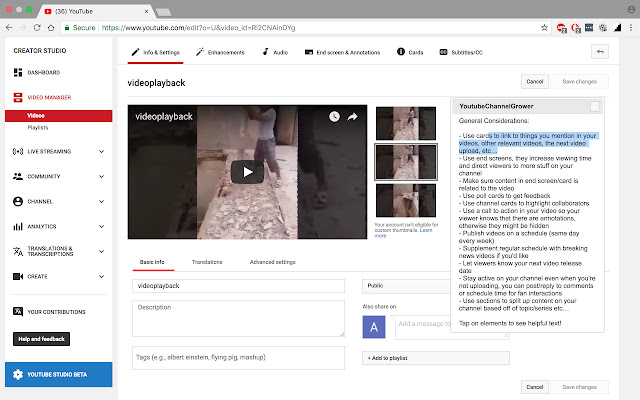The width and height of the screenshot is (640, 400).
Task: Select the first video thumbnail option
Action: (406, 123)
